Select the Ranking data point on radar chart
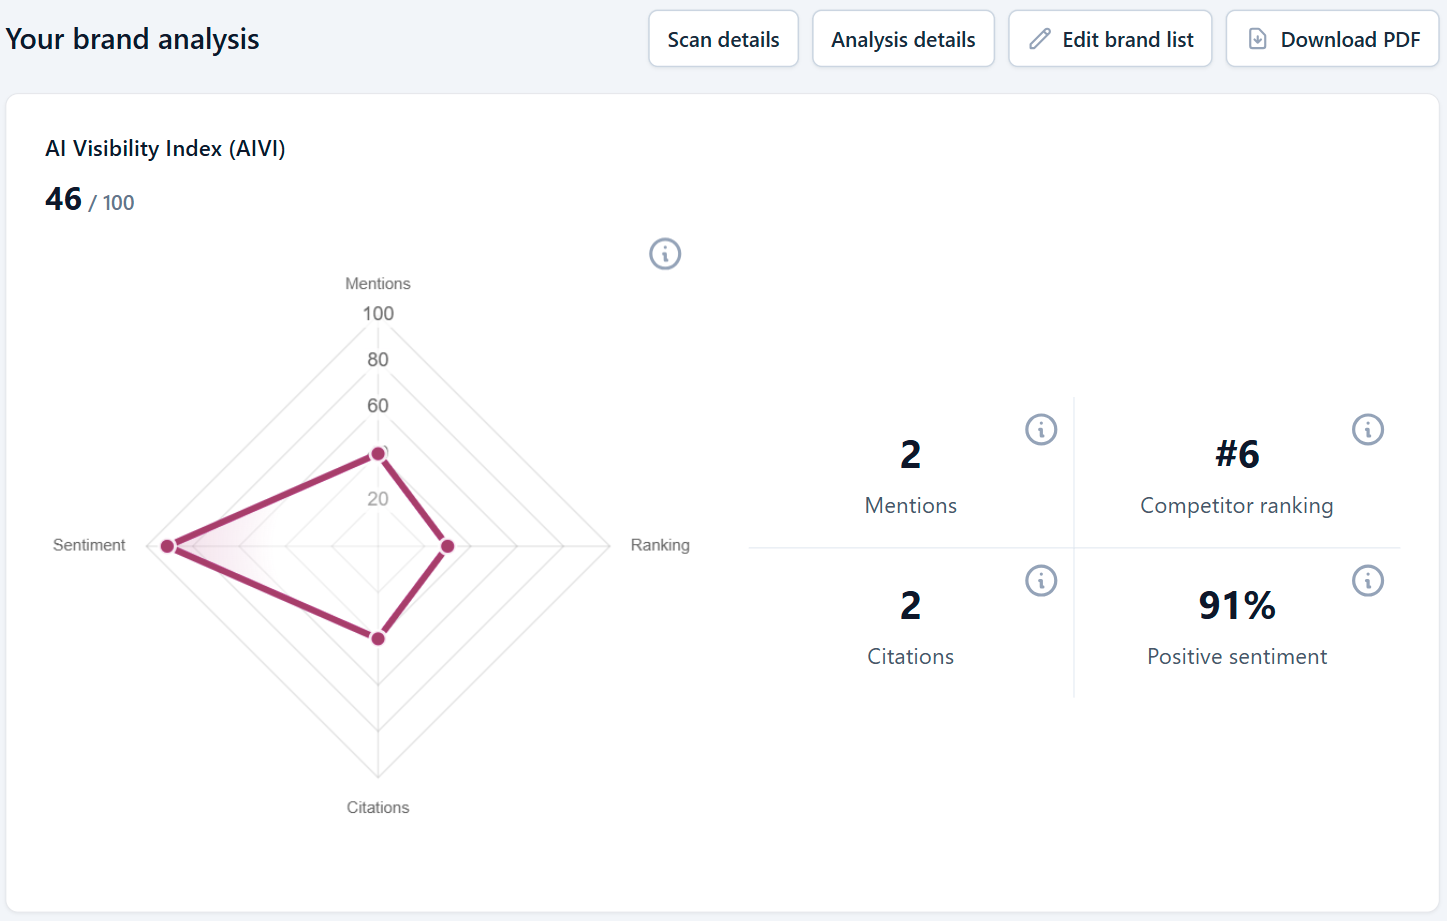The image size is (1447, 921). tap(448, 546)
